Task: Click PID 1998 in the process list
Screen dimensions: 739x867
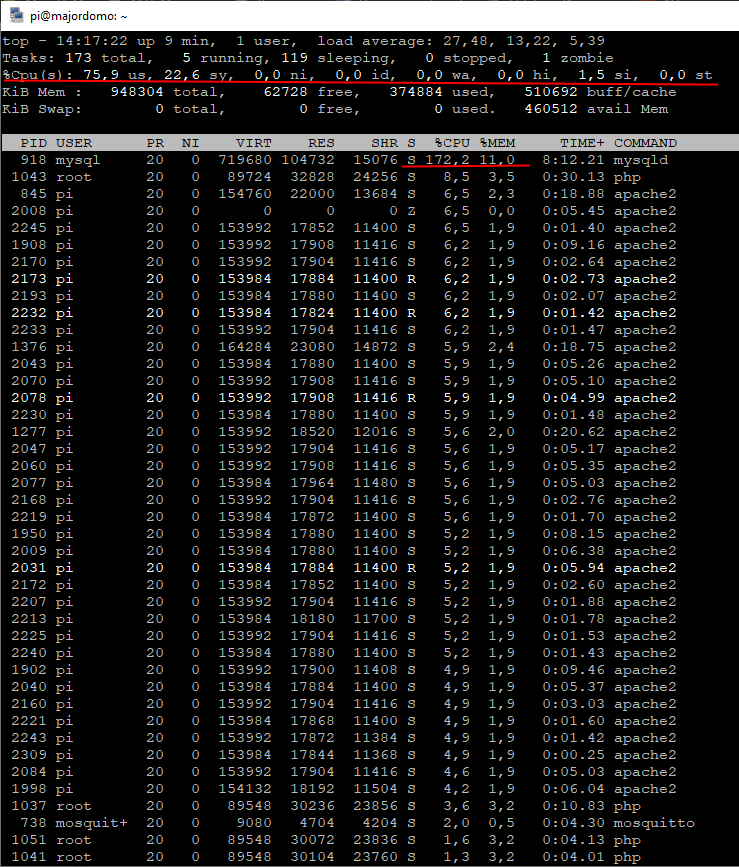Action: (x=29, y=789)
